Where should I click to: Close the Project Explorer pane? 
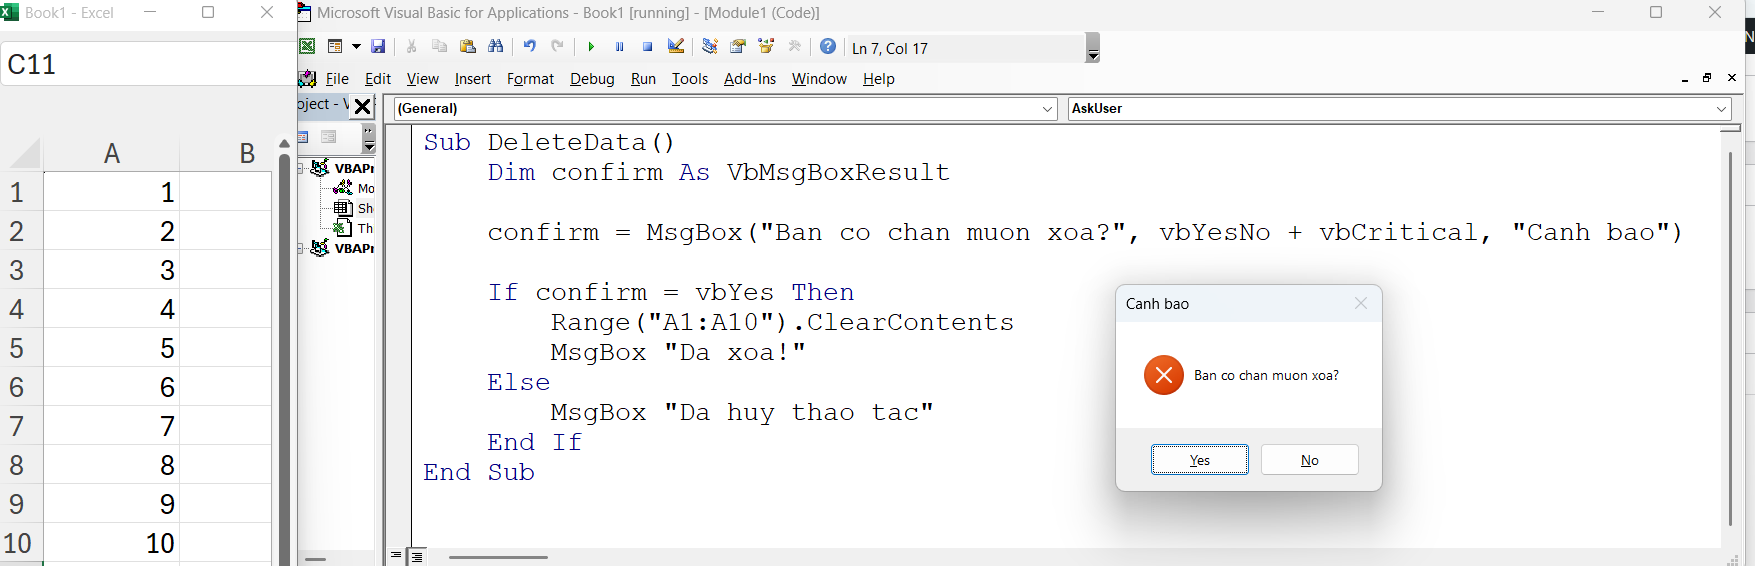(x=363, y=106)
